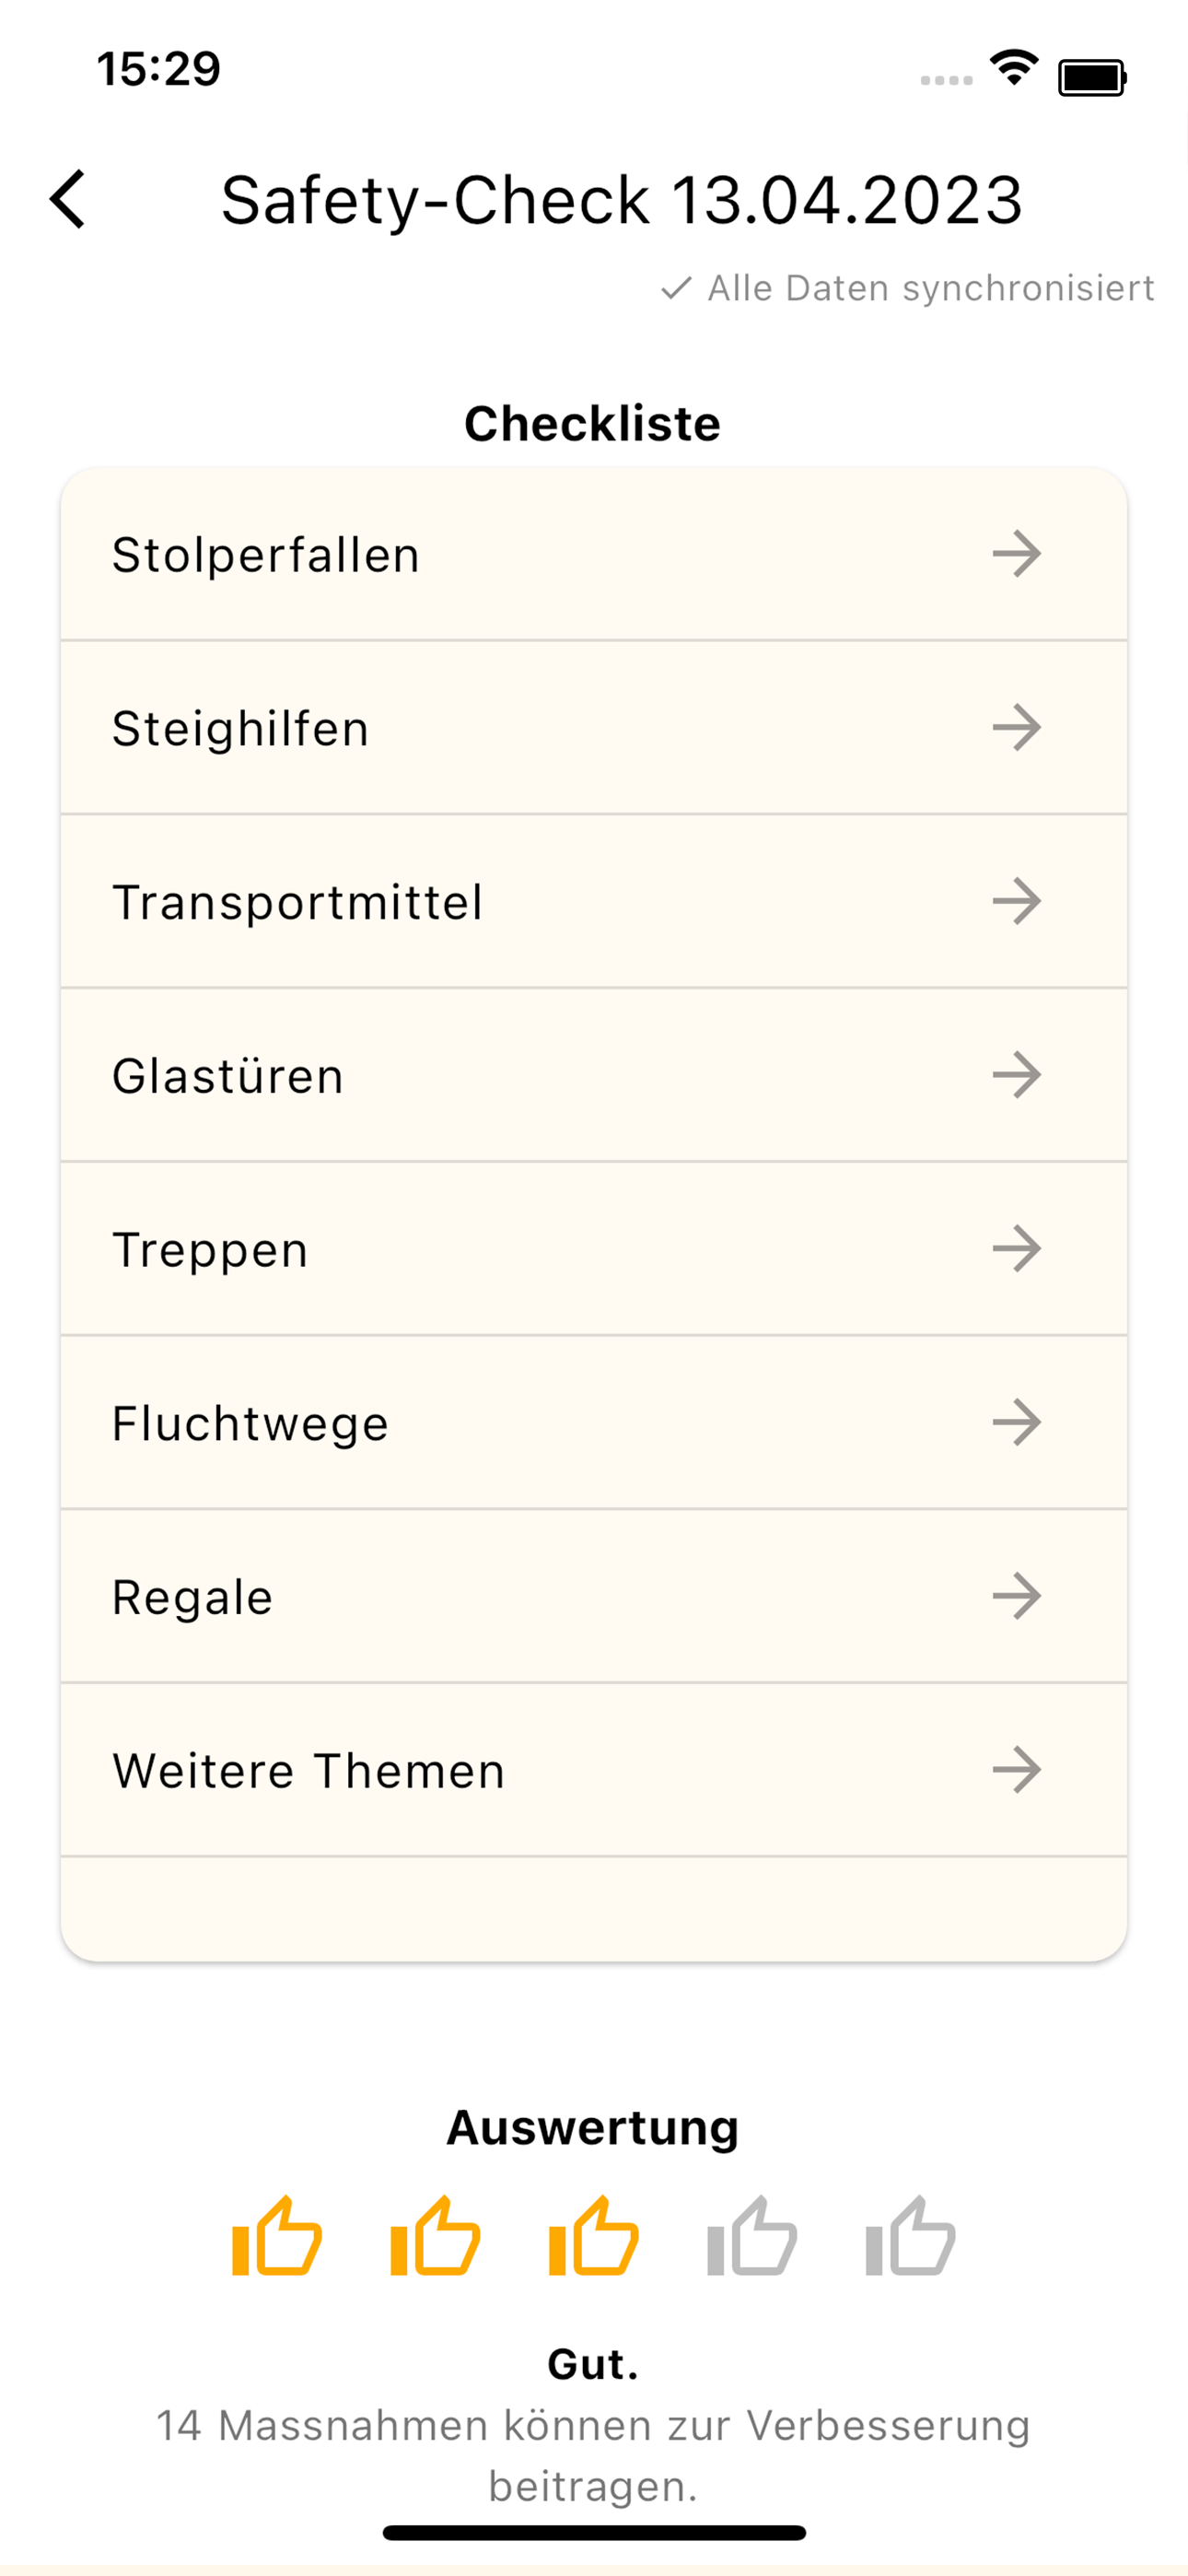Select the Fluchtwege row
Screen dimensions: 1188x2576
click(x=594, y=1422)
